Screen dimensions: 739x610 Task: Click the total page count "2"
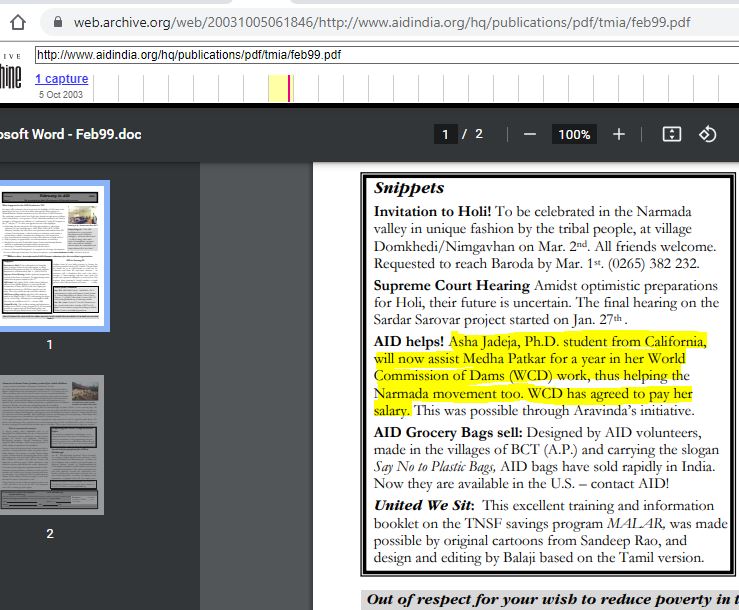tap(479, 134)
